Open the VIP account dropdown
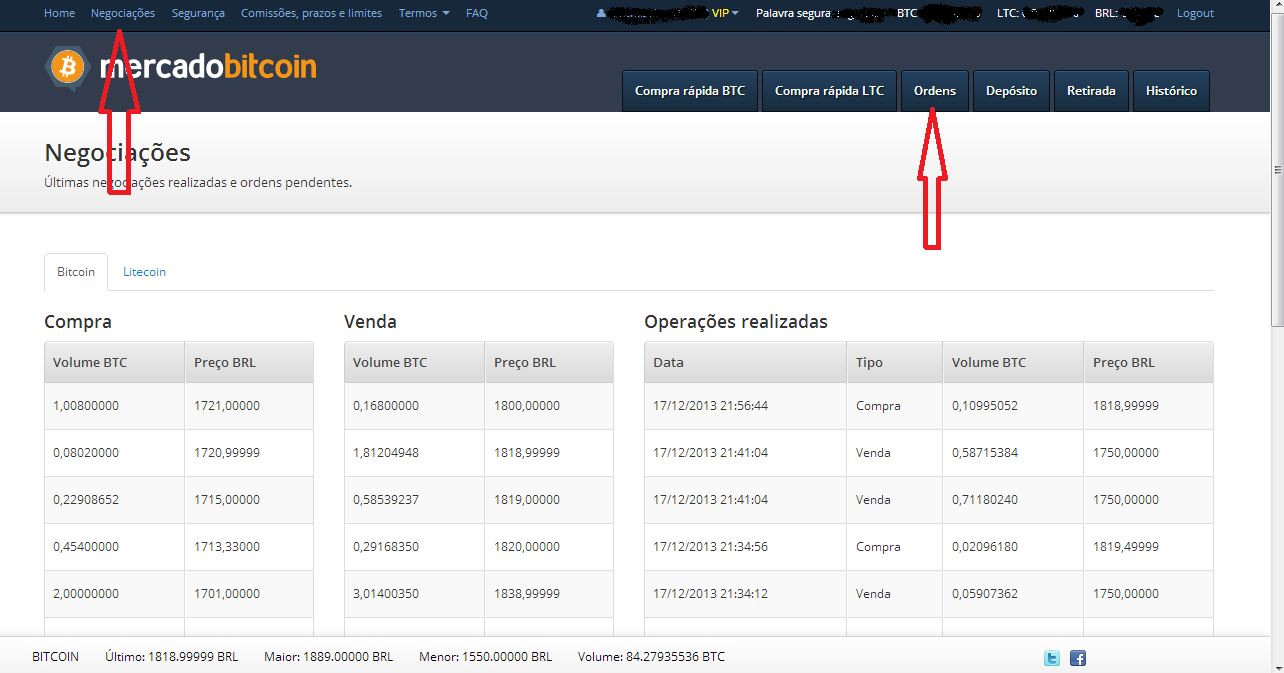This screenshot has height=673, width=1284. pyautogui.click(x=725, y=13)
